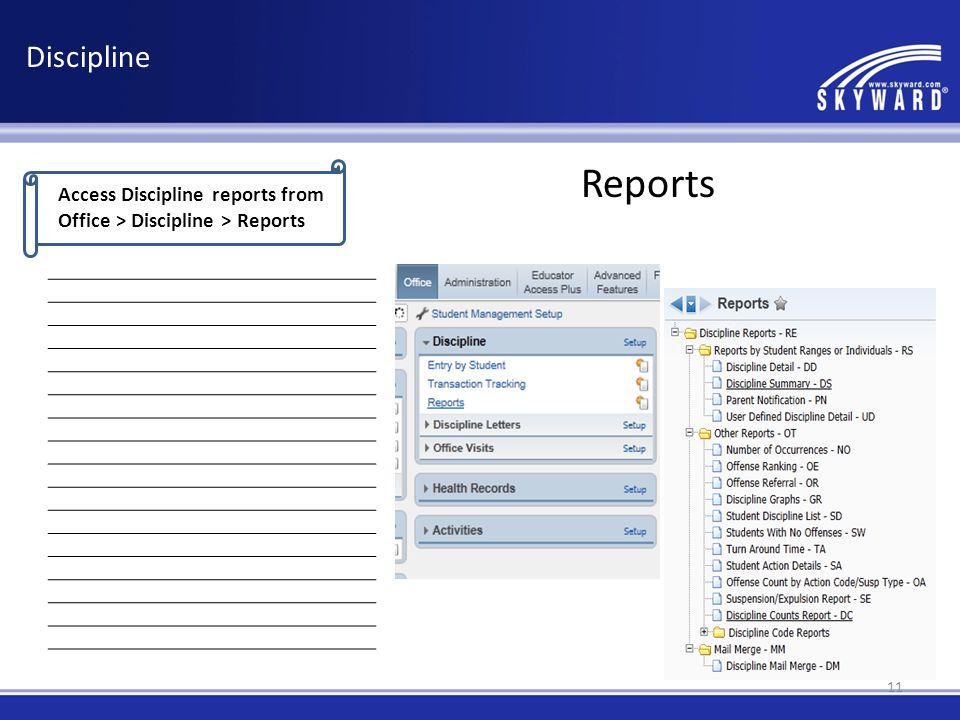Screen dimensions: 960x720
Task: Expand the Office Visits section
Action: point(427,448)
